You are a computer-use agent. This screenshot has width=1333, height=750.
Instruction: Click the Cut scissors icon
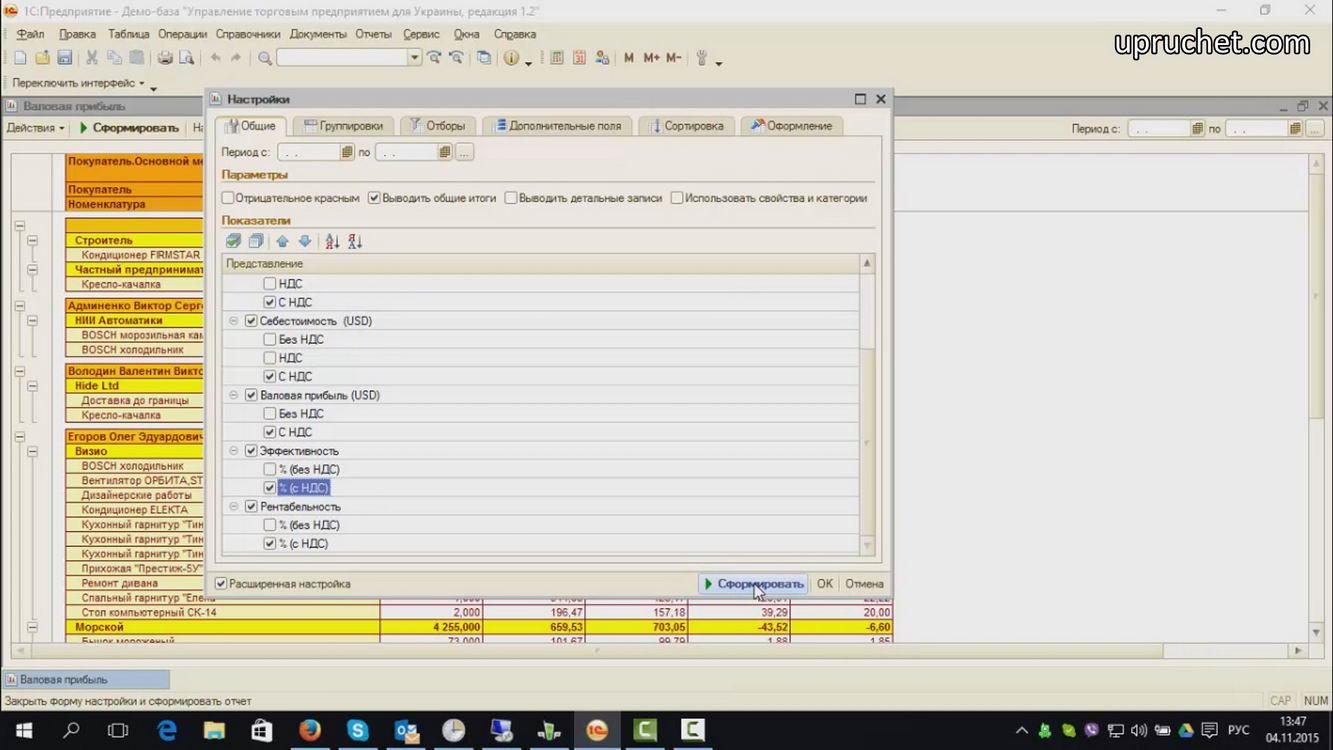(x=91, y=58)
